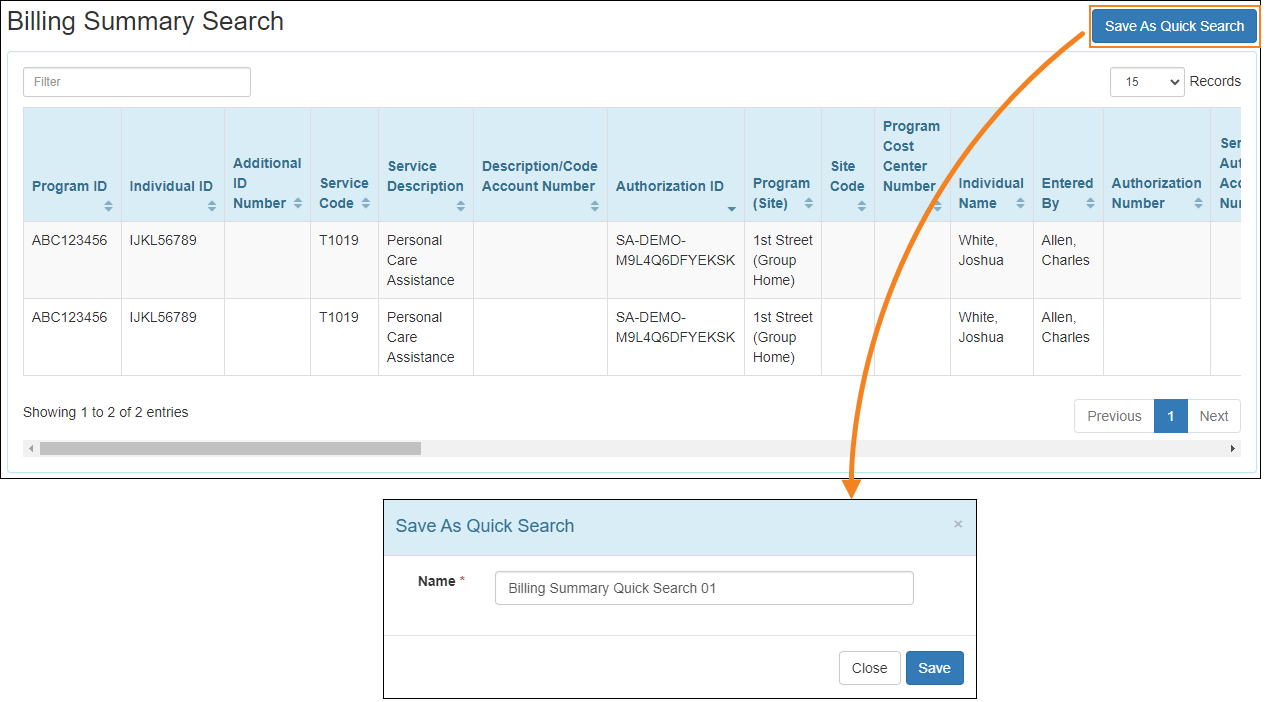Close the Save As Quick Search dialog (x)
Screen dimensions: 1266x702
[x=958, y=524]
